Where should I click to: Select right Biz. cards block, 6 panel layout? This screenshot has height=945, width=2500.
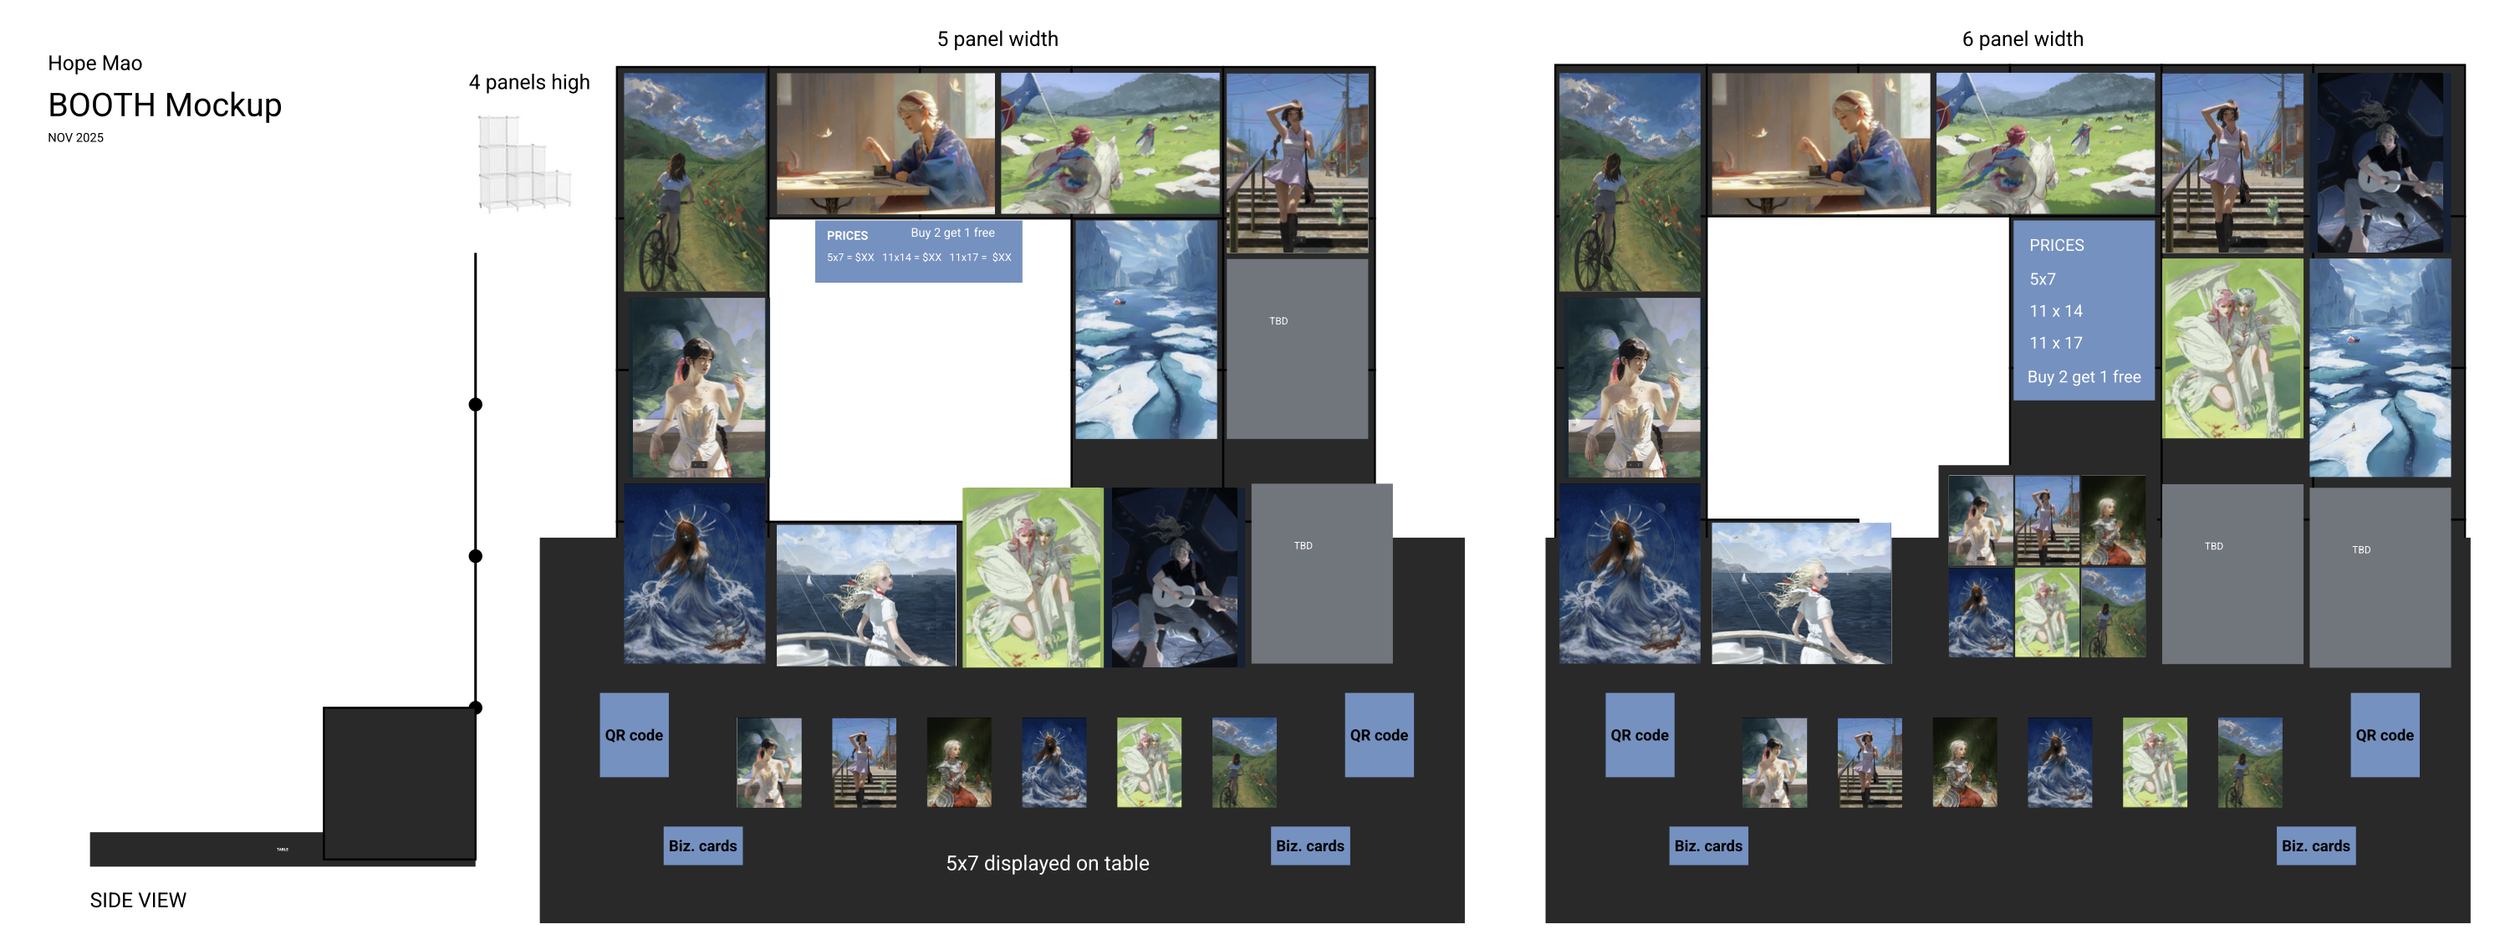[x=2316, y=846]
